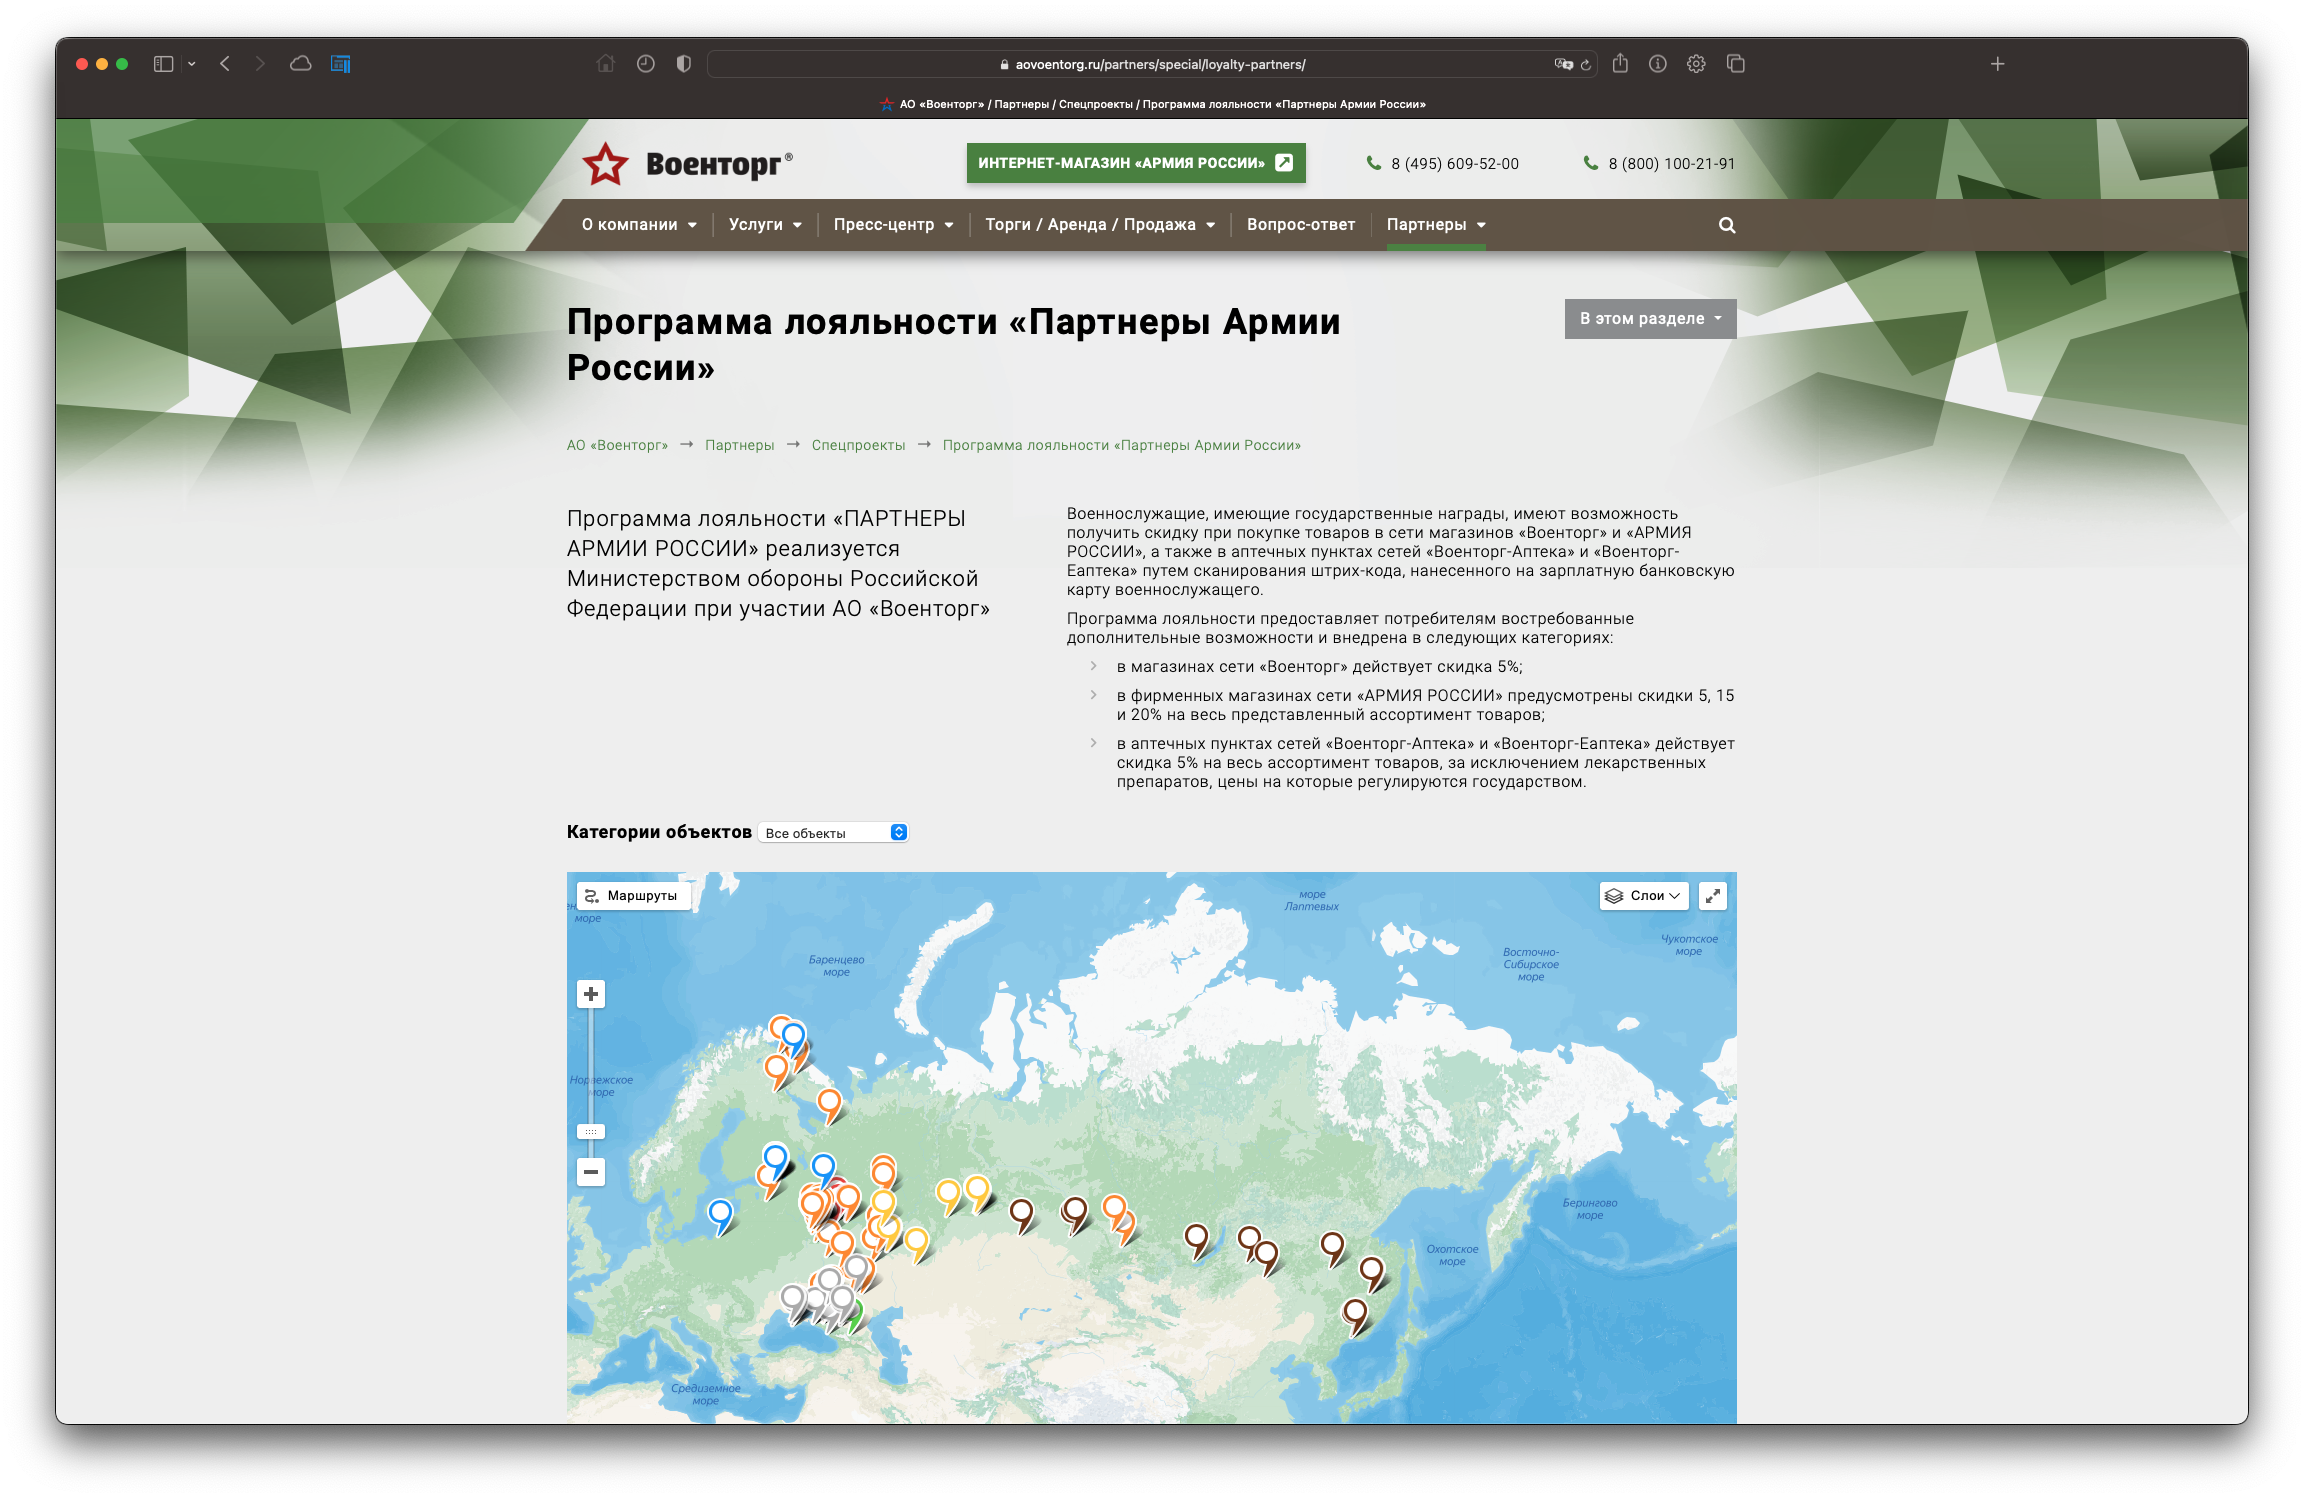Zoom in the map with plus
2304x1498 pixels.
coord(591,994)
